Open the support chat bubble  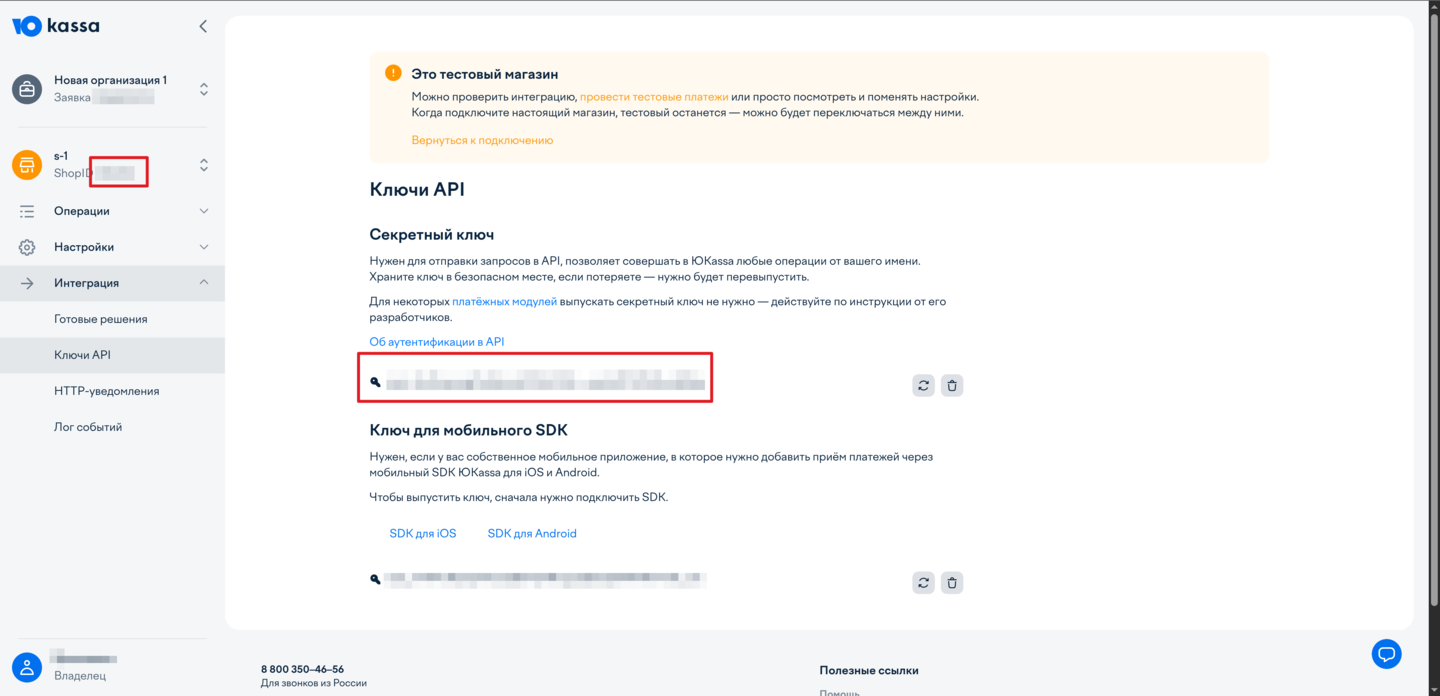point(1387,654)
